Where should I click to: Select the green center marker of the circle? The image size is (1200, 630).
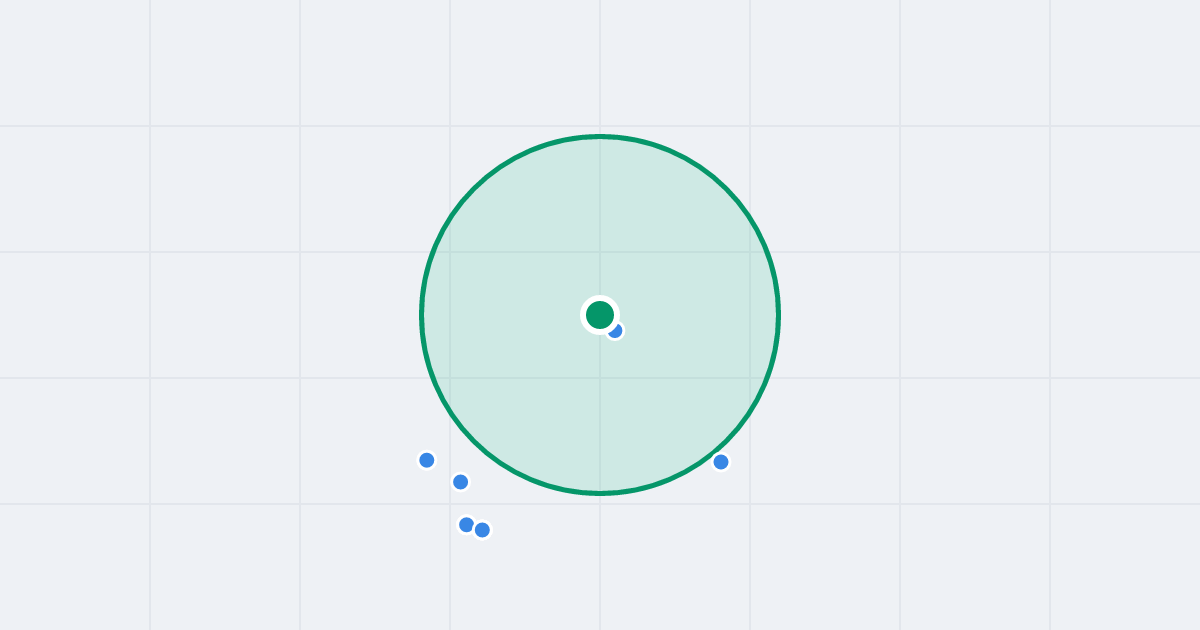click(x=600, y=315)
